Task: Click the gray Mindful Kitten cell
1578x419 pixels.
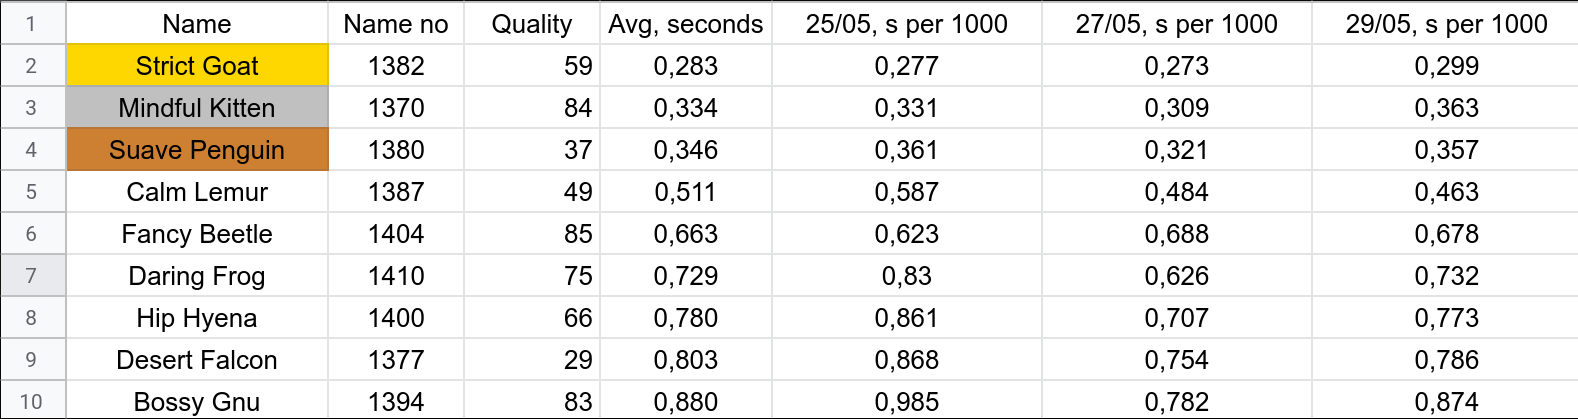Action: 197,108
